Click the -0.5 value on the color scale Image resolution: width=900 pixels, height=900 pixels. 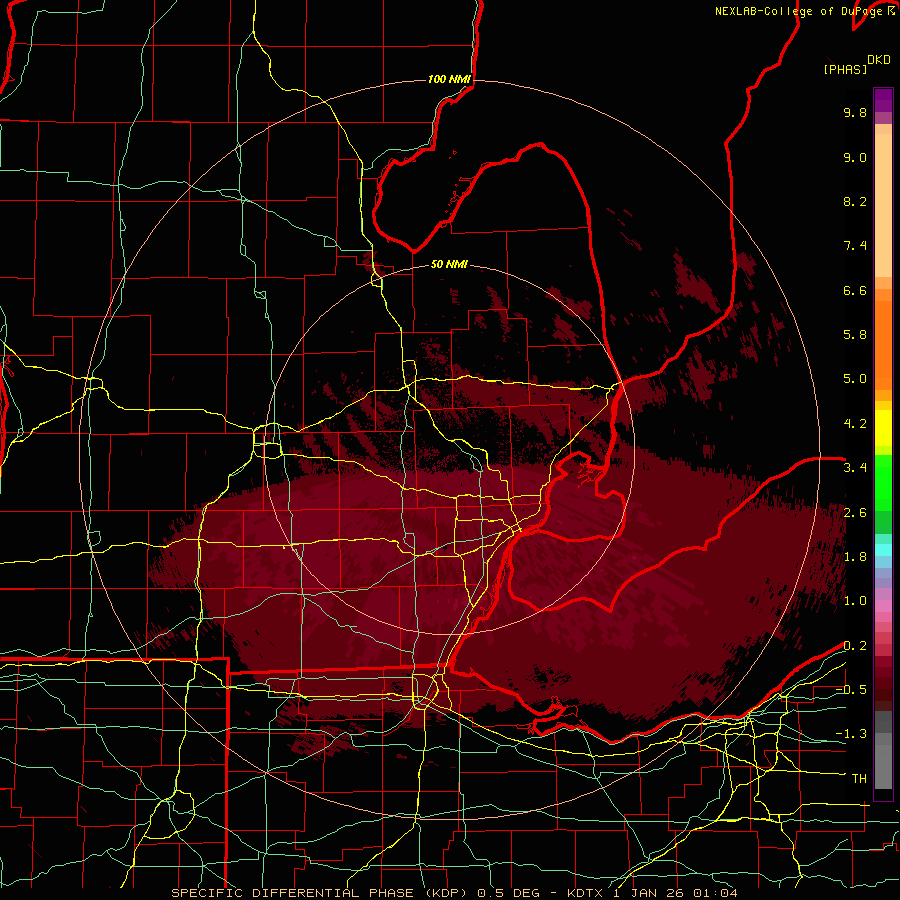pos(851,690)
